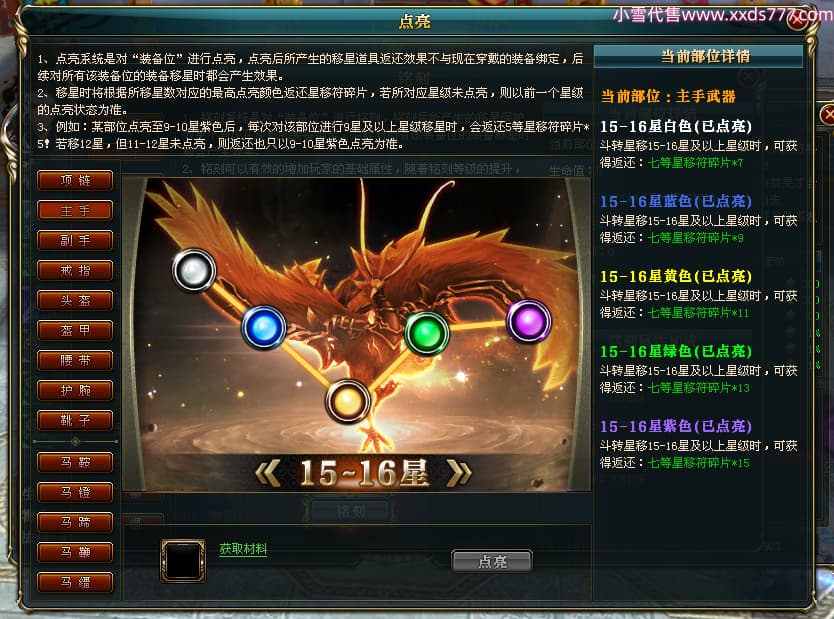834x619 pixels.
Task: Select the 腰带 slot
Action: click(x=75, y=361)
